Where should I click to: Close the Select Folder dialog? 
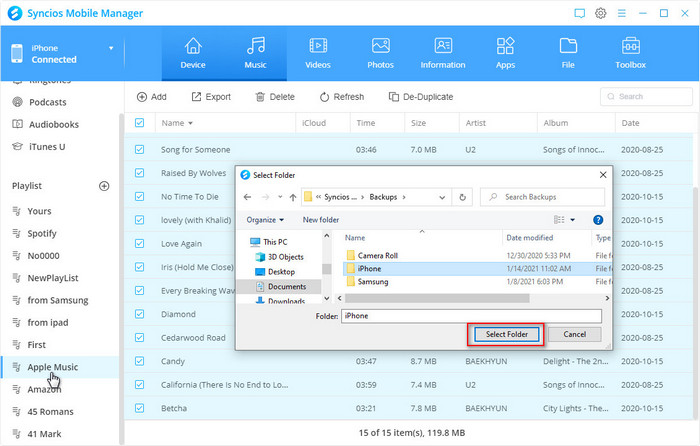pyautogui.click(x=603, y=175)
